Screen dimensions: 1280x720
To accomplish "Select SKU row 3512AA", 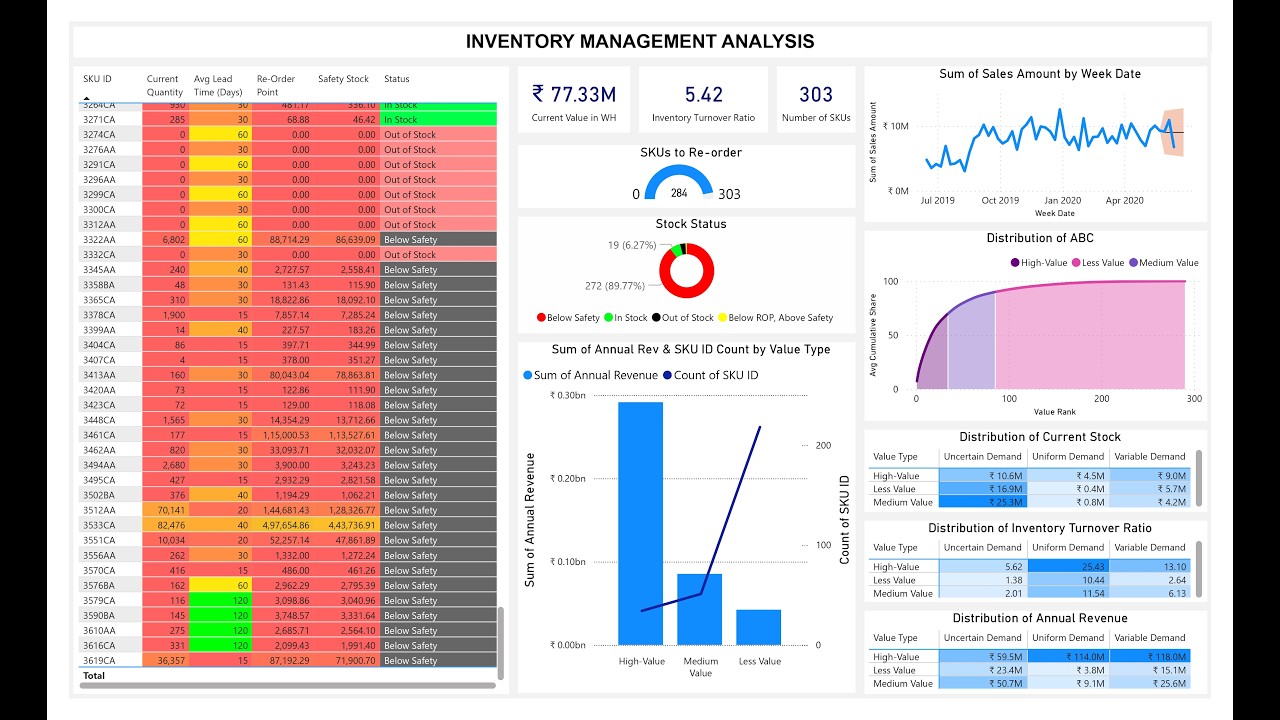I will (x=288, y=510).
